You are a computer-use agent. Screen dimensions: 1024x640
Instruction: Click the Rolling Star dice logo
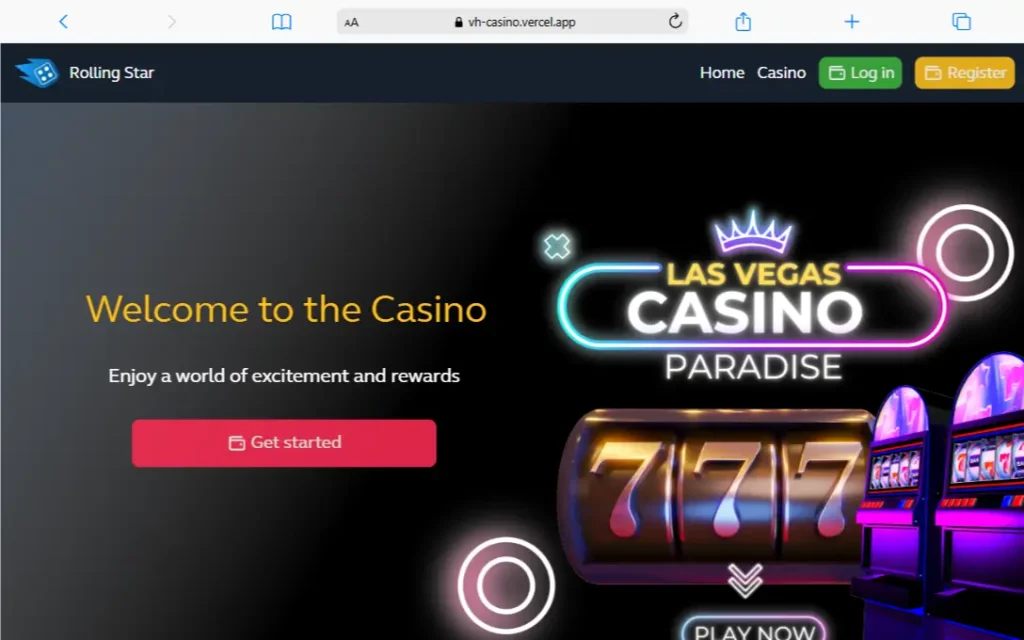coord(37,72)
